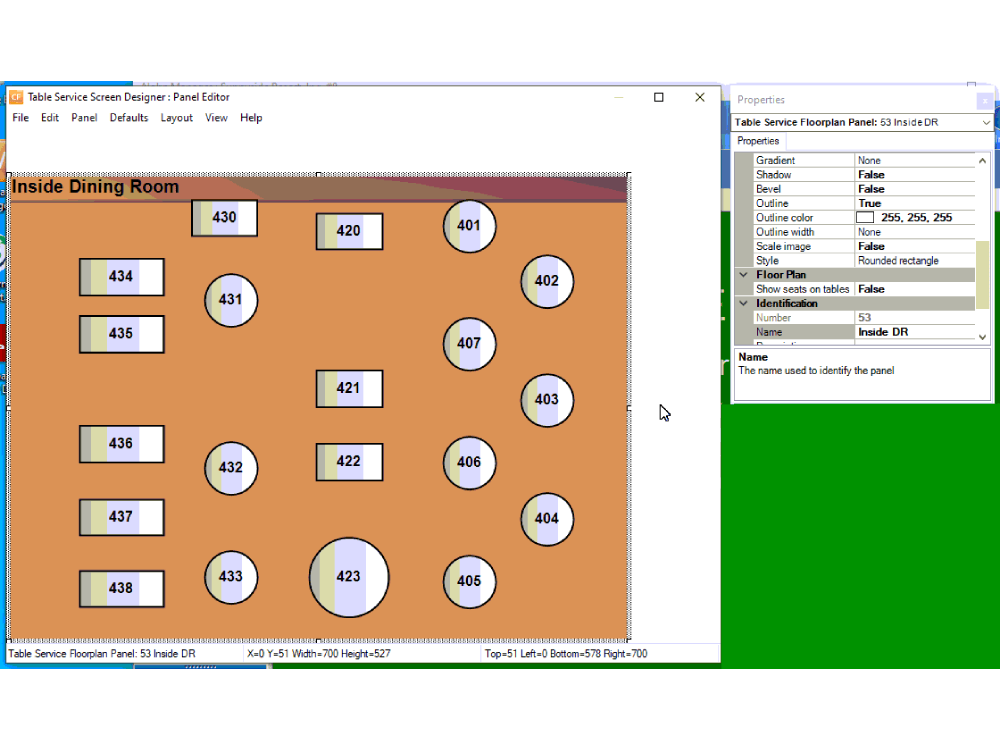
Task: Select the Gradient value None
Action: pos(915,161)
